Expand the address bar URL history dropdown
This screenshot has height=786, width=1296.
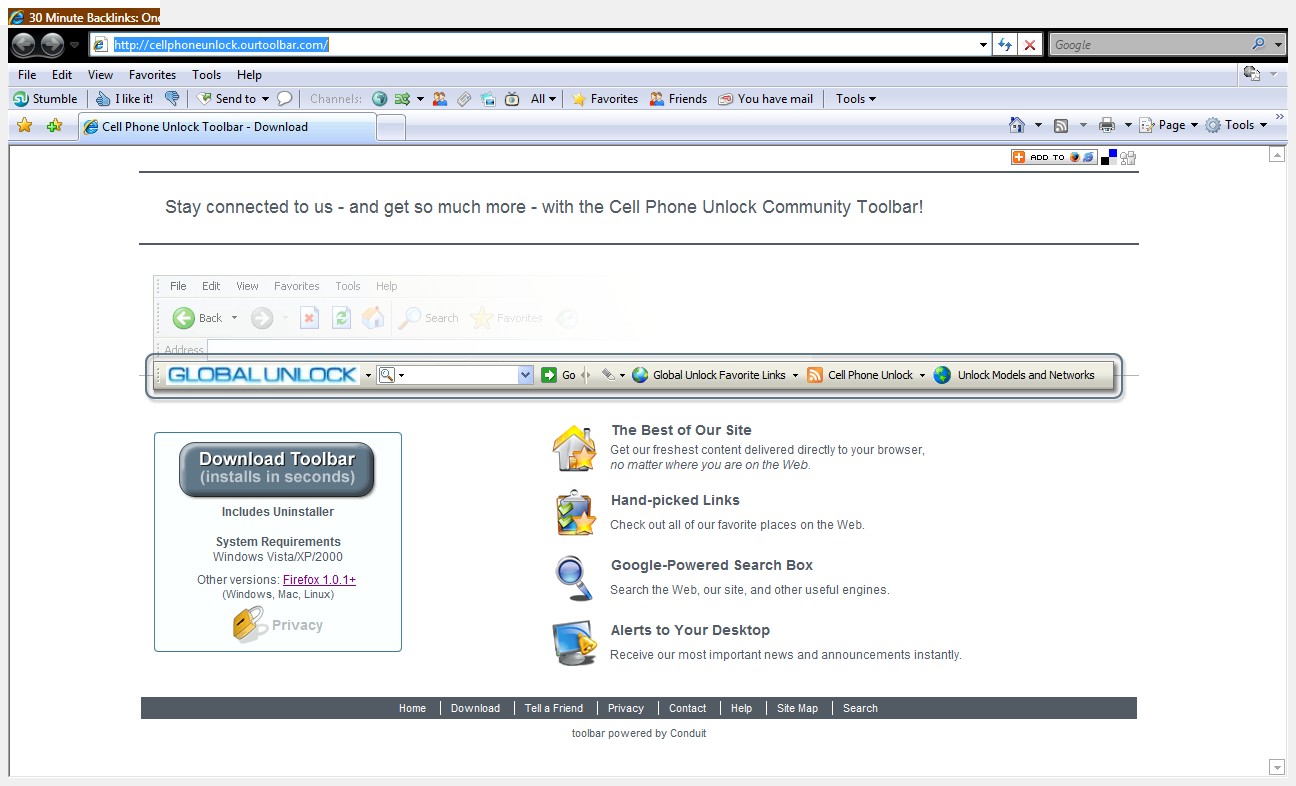[x=983, y=45]
